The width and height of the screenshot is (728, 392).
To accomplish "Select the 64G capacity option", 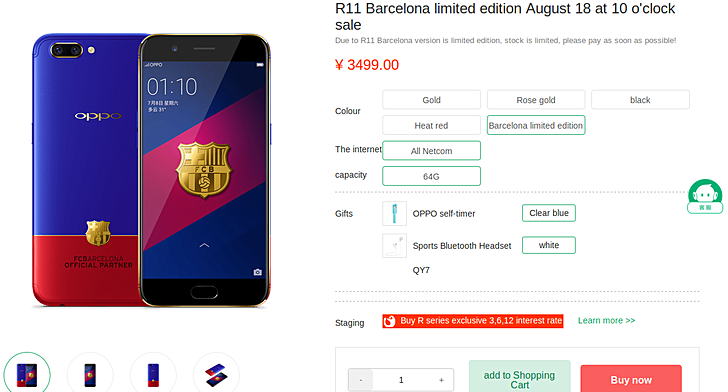I will (x=431, y=176).
